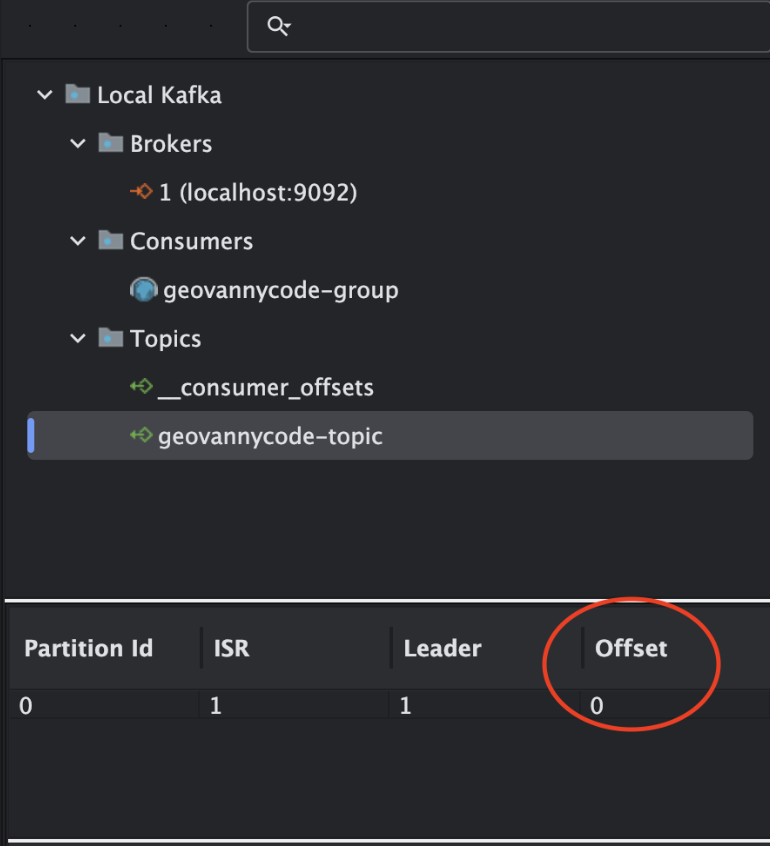Viewport: 770px width, 846px height.
Task: Click the Brokers folder icon
Action: tap(109, 143)
